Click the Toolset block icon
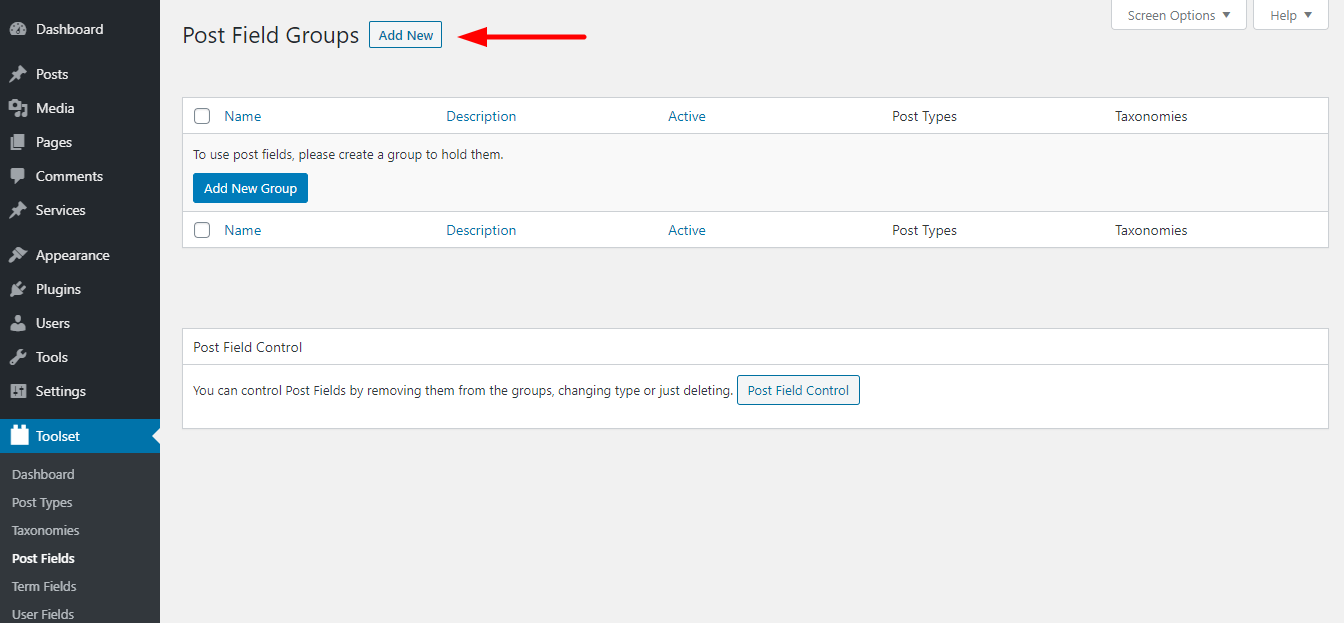The height and width of the screenshot is (623, 1344). [x=19, y=435]
